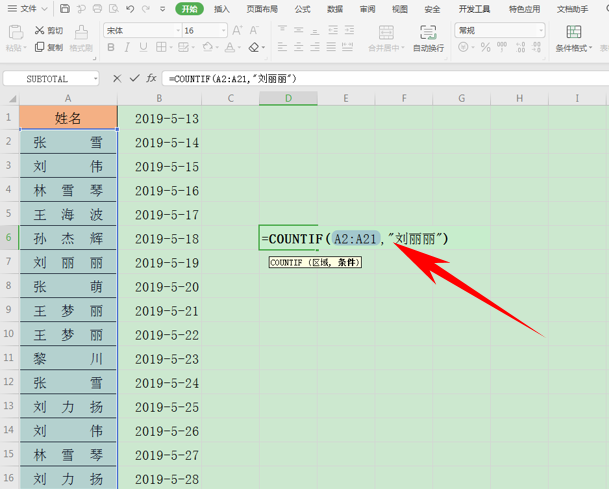Open the number format 常规 dropdown
The width and height of the screenshot is (609, 489).
541,30
